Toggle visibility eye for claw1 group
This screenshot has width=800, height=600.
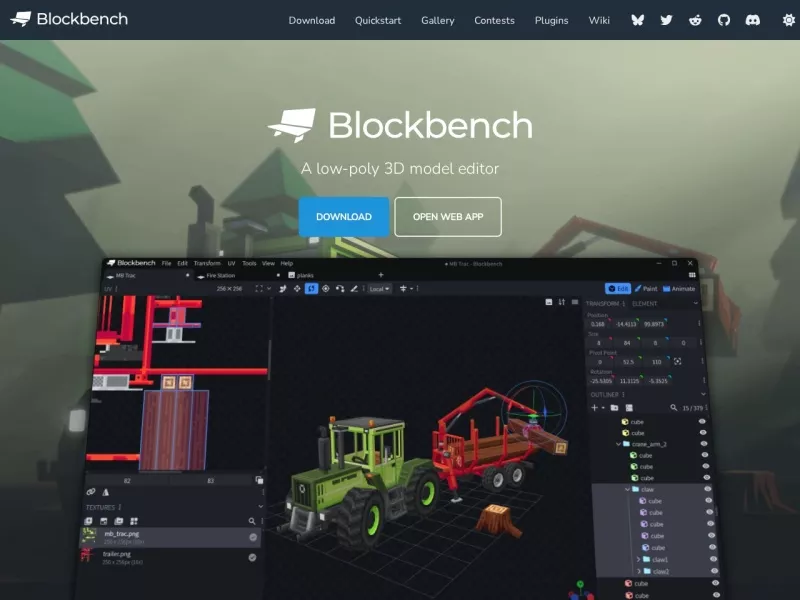(713, 559)
